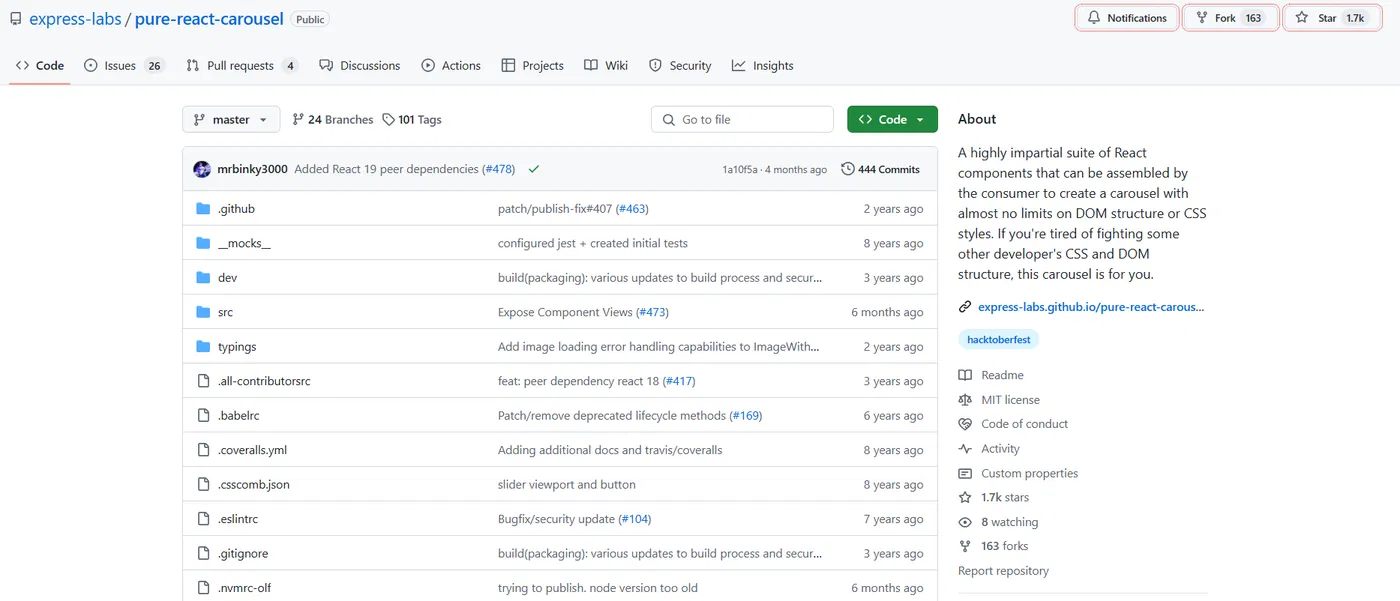Open pull request #478 link

click(498, 169)
